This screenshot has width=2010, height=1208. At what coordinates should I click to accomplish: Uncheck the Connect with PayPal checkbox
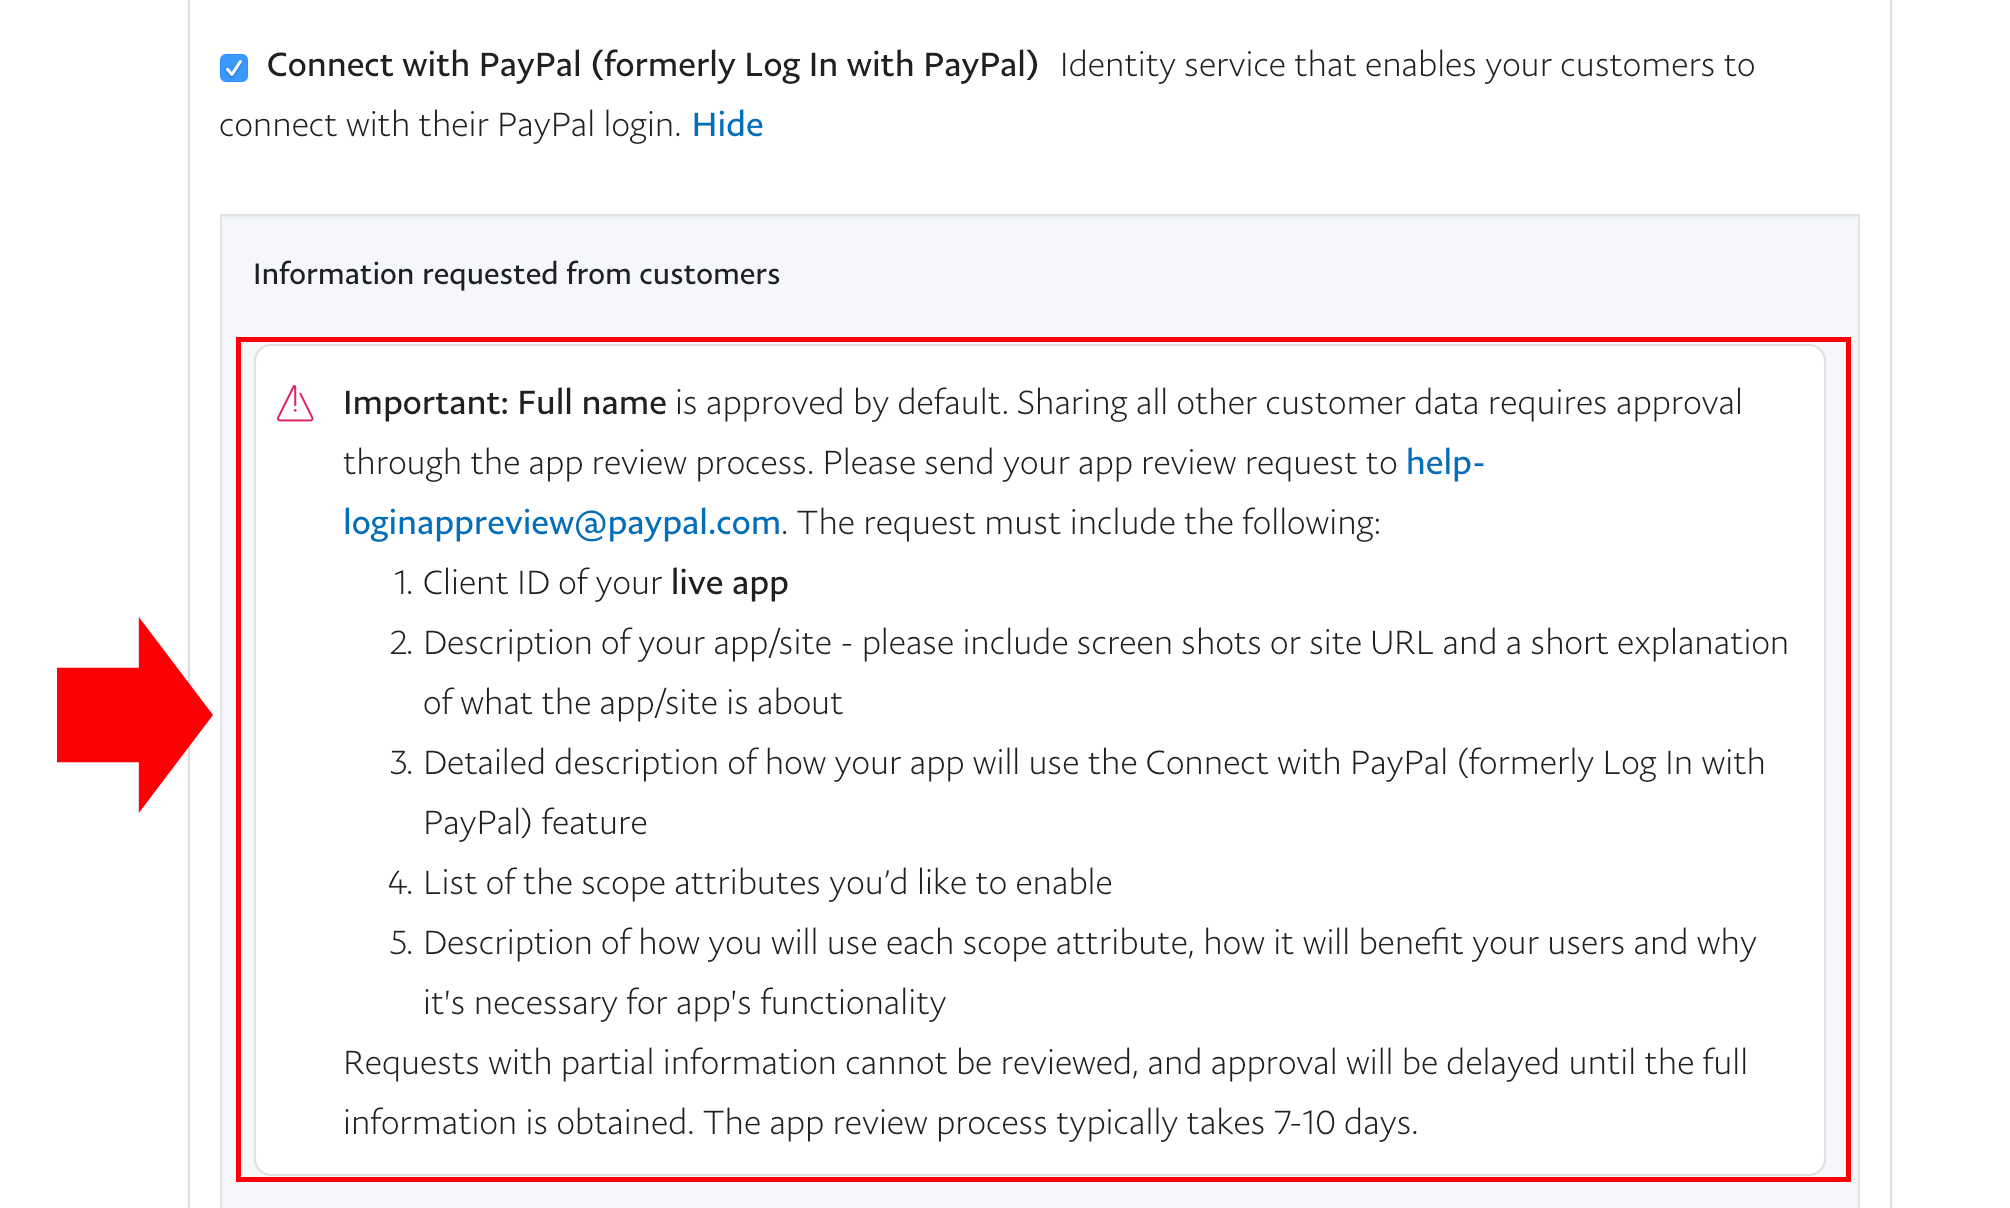tap(234, 68)
